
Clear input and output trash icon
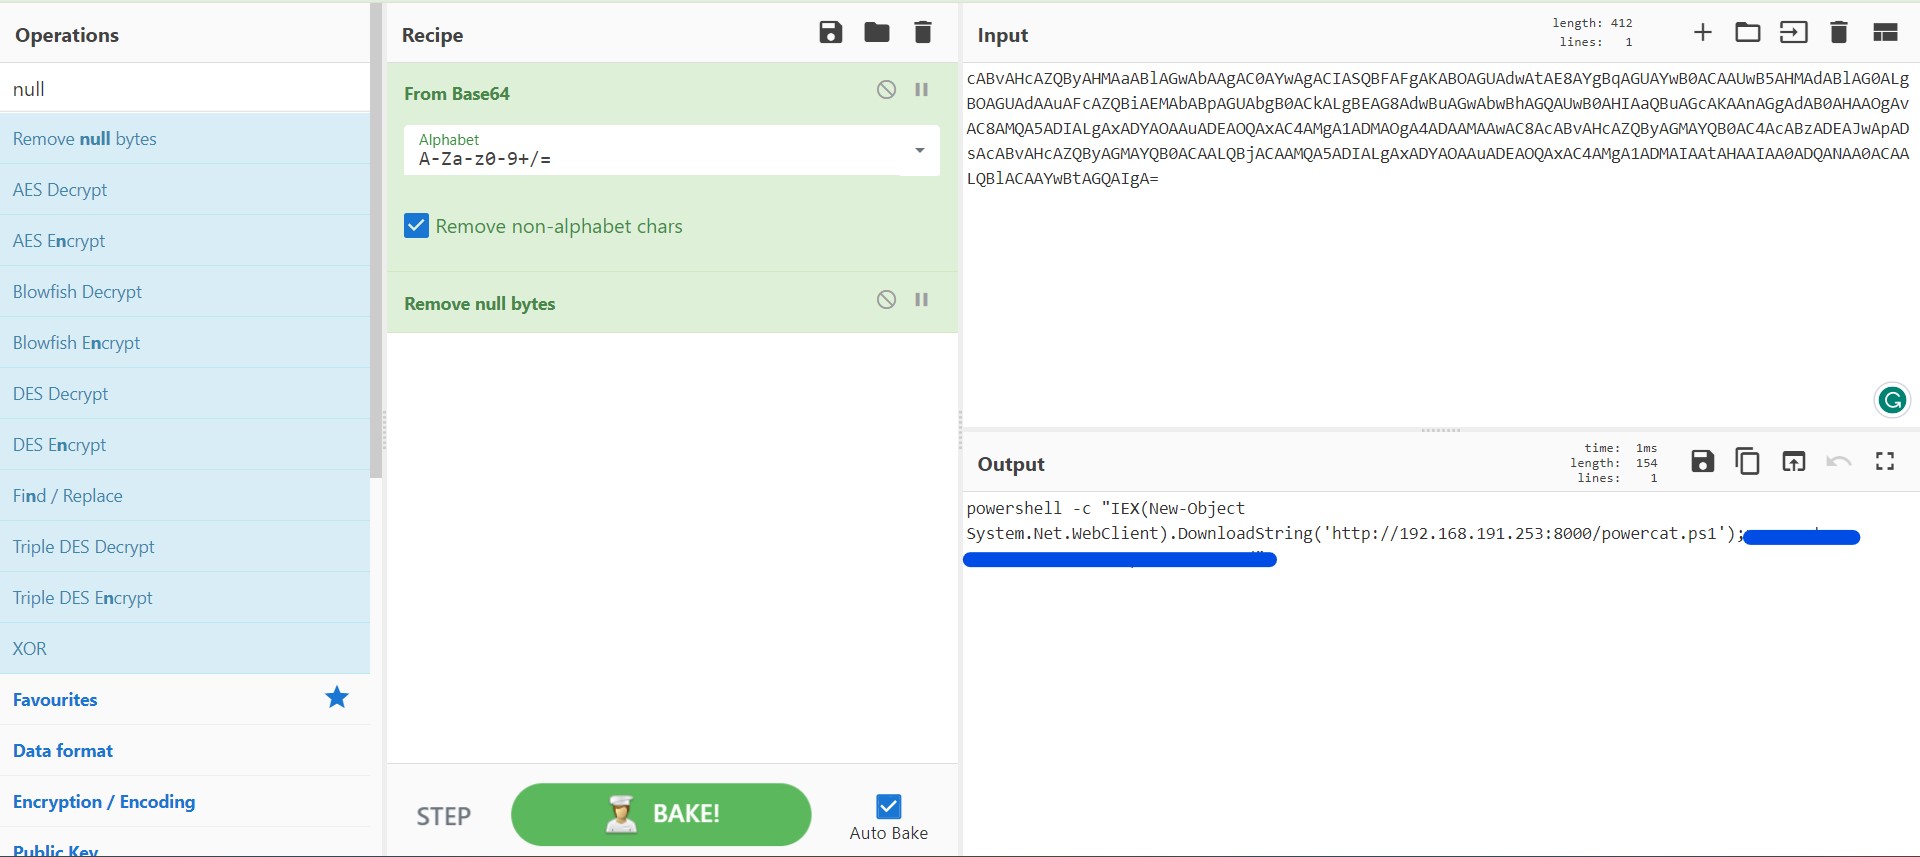[x=1838, y=33]
